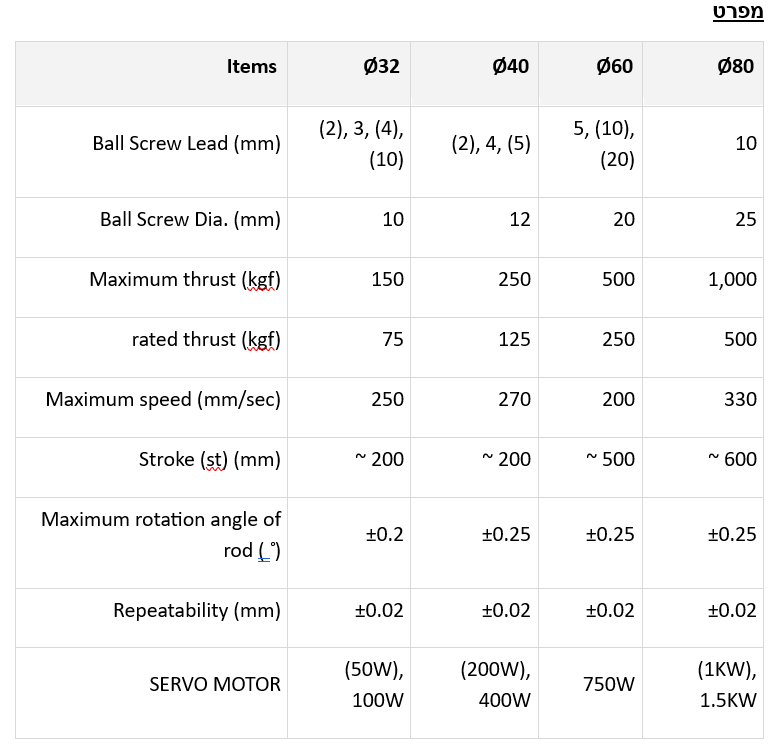
Task: Select the Ø32 column header
Action: point(381,67)
